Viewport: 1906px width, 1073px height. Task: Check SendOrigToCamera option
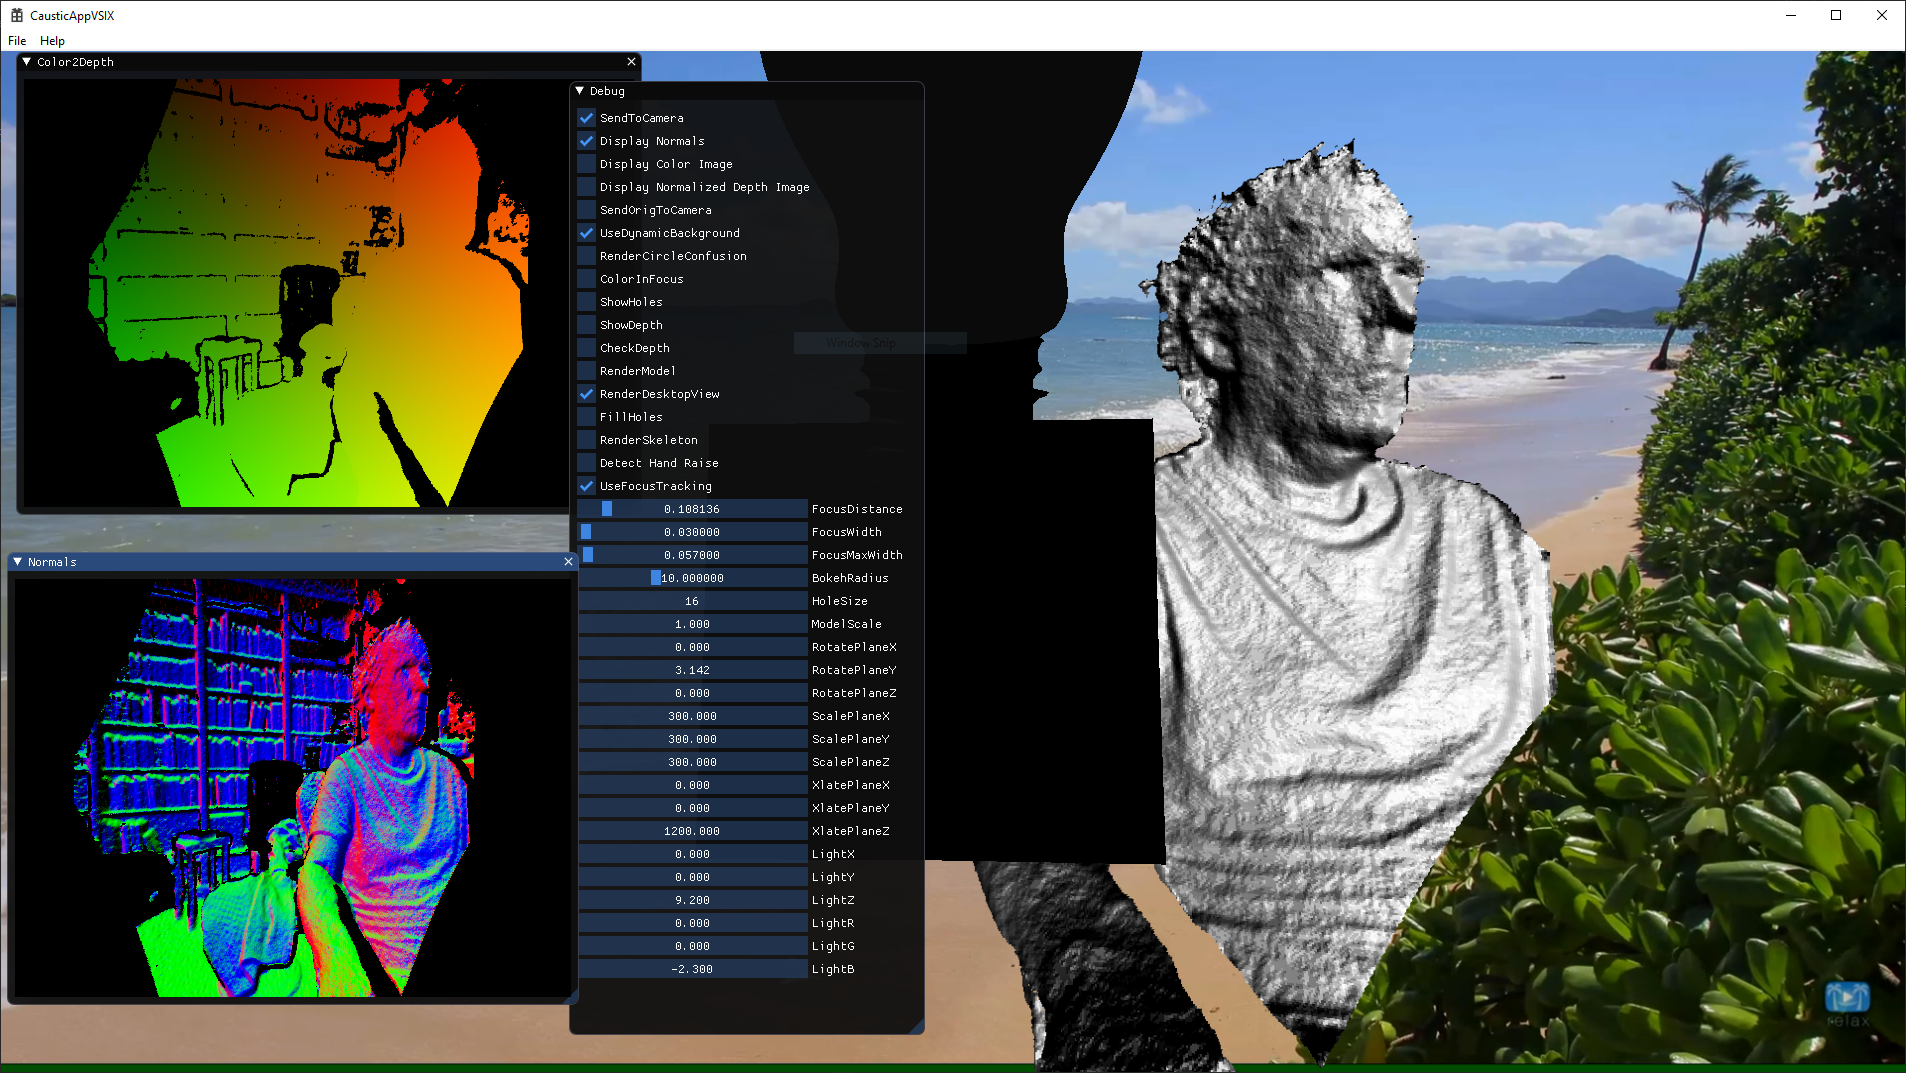tap(587, 210)
